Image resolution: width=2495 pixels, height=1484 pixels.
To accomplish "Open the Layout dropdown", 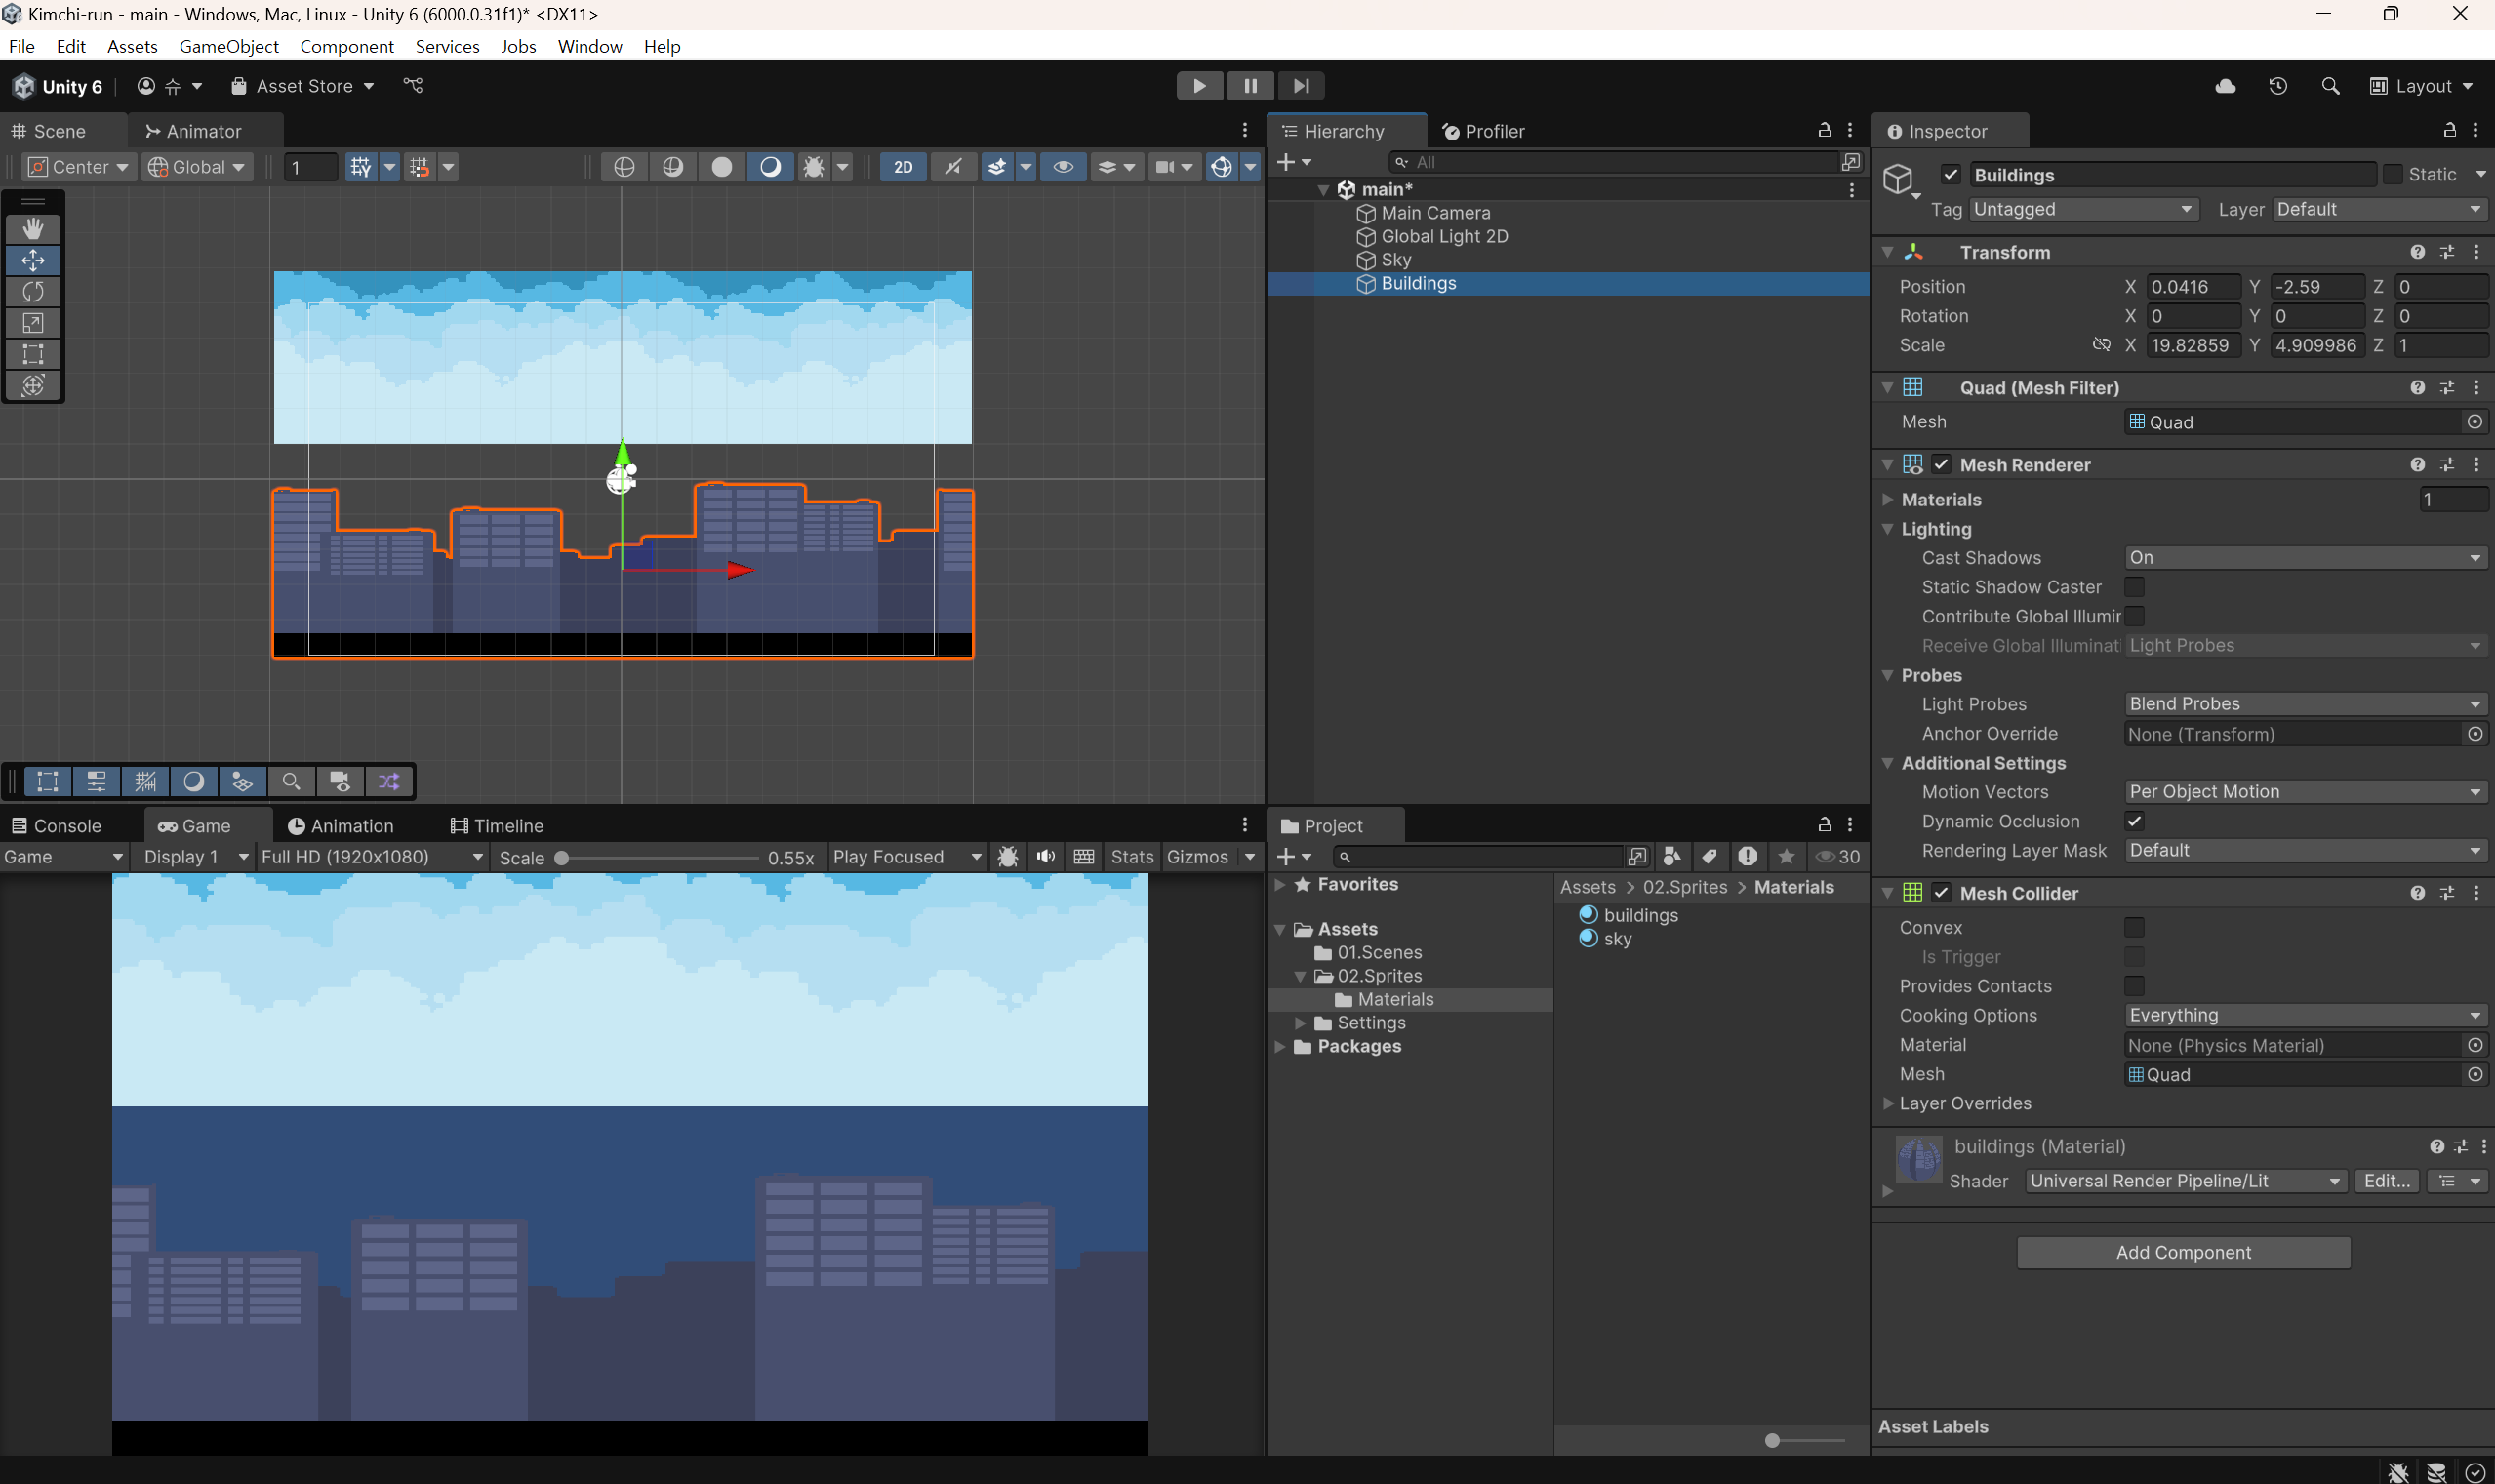I will (2422, 86).
